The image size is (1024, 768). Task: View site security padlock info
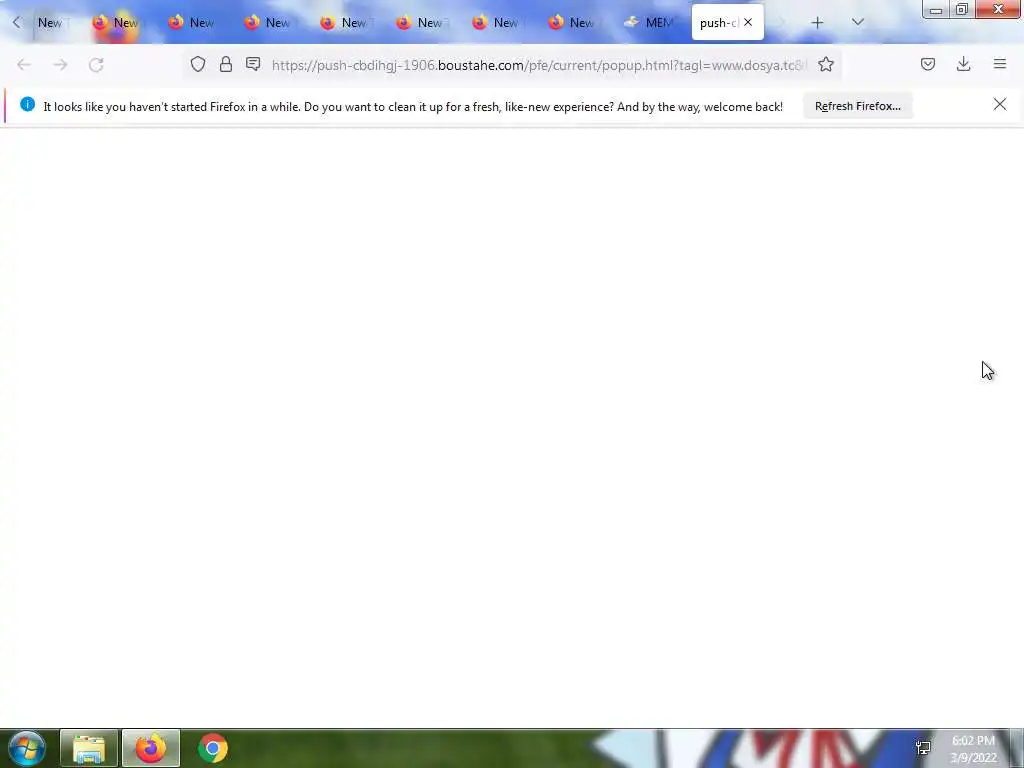[x=226, y=64]
